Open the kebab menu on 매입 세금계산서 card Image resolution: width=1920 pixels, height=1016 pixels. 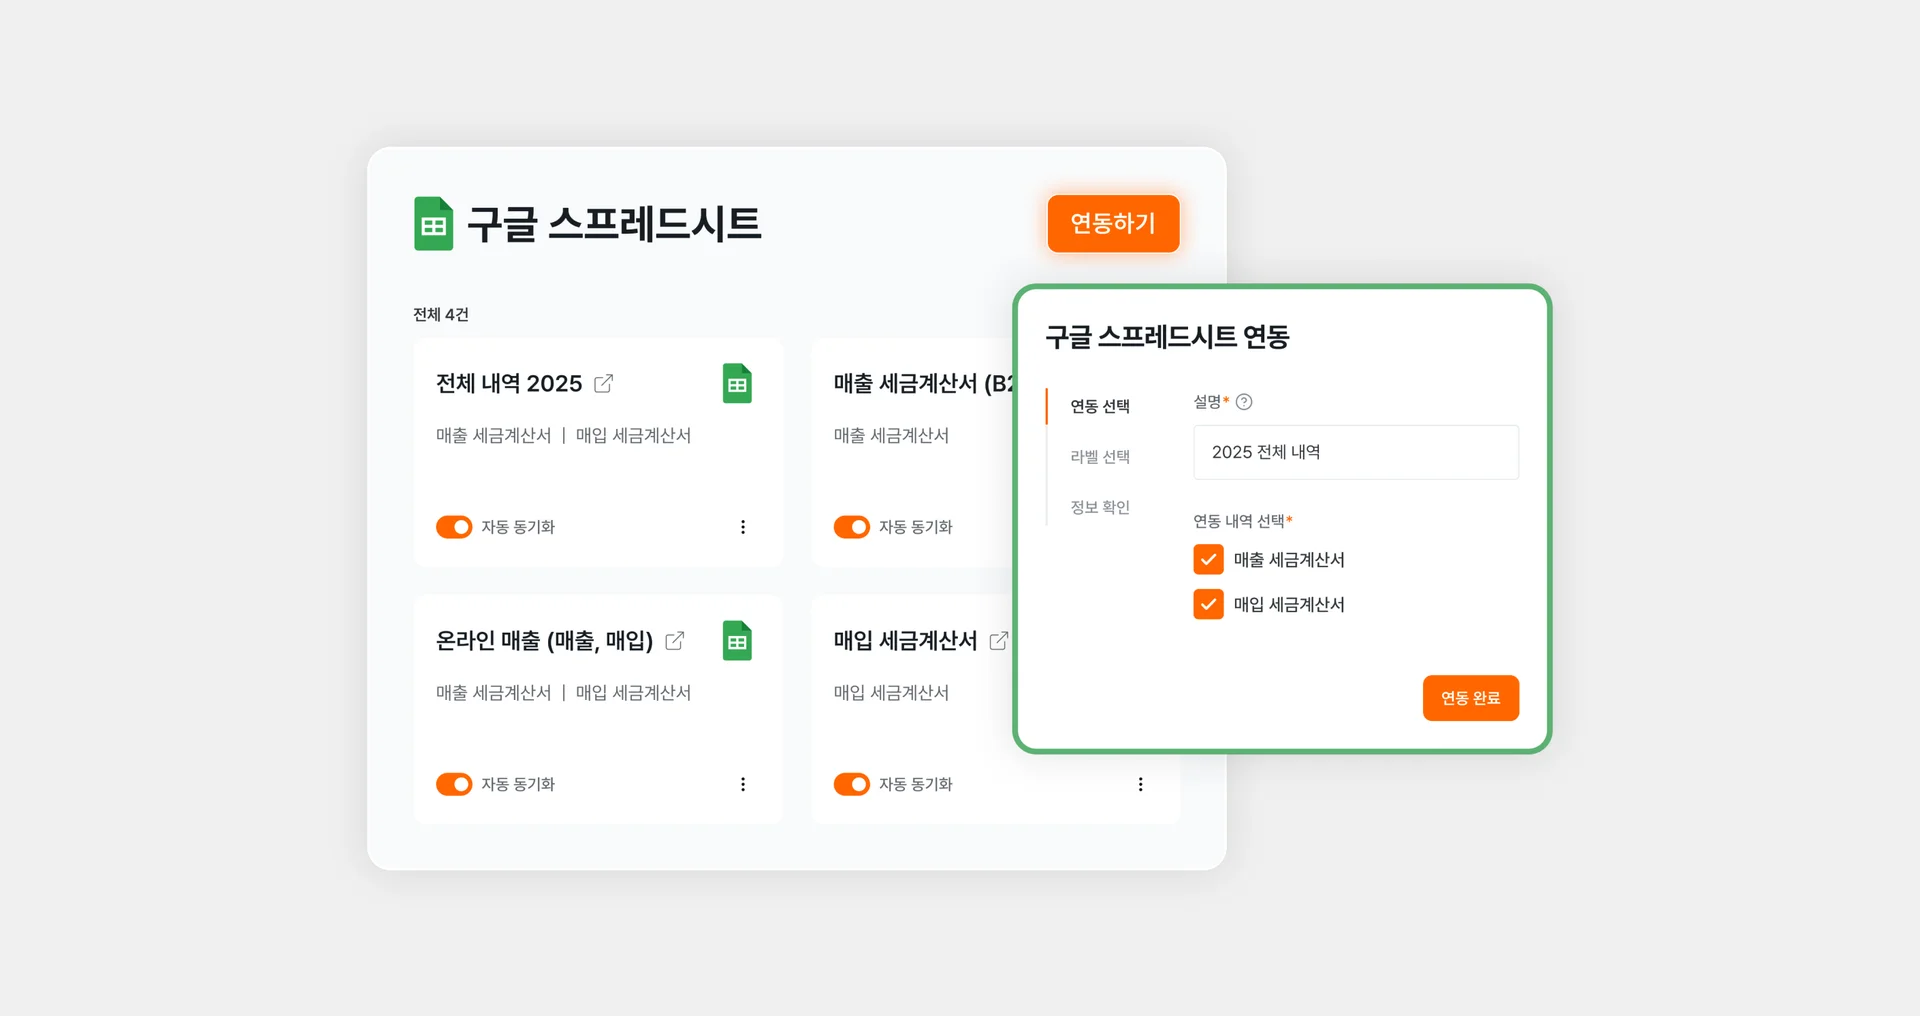pyautogui.click(x=1141, y=784)
